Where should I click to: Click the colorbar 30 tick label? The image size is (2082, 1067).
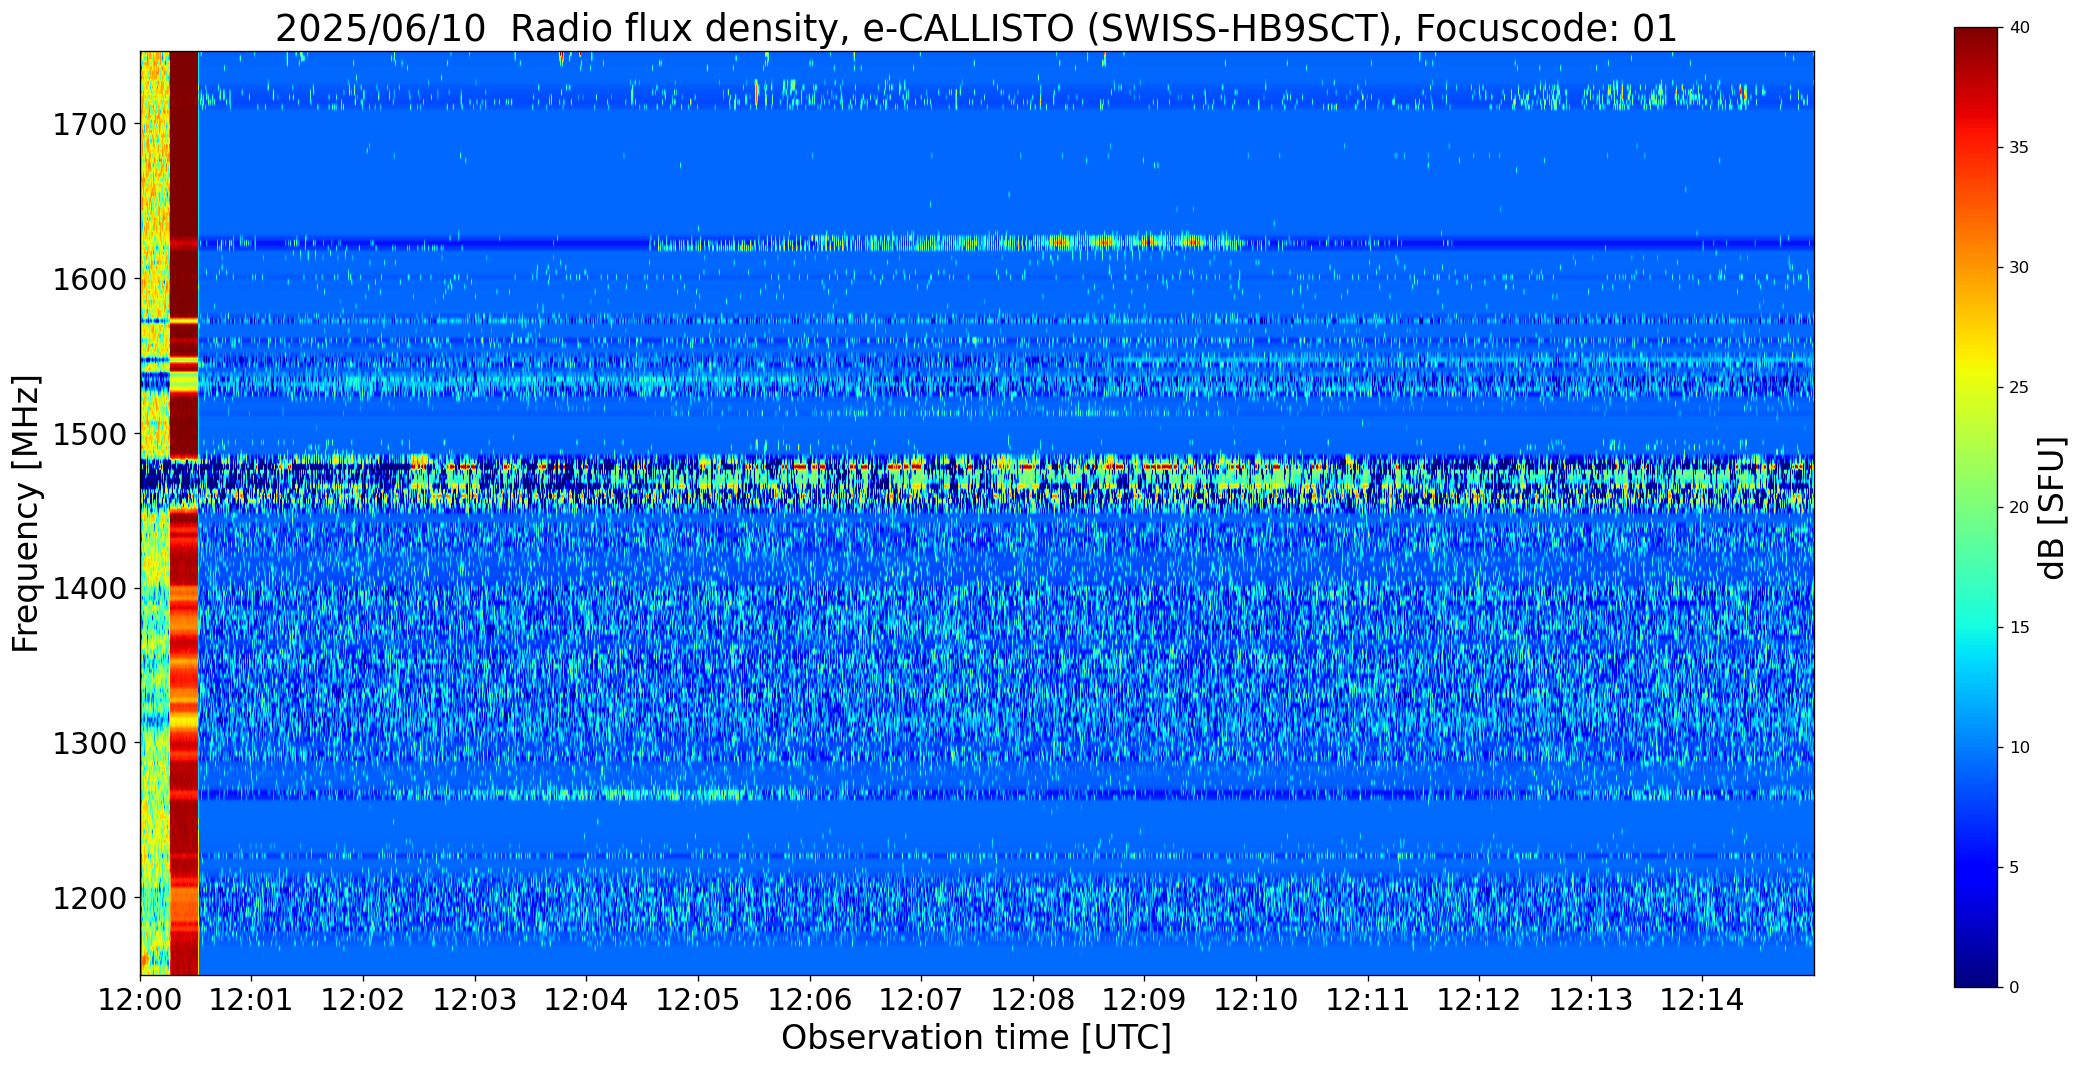point(2019,268)
